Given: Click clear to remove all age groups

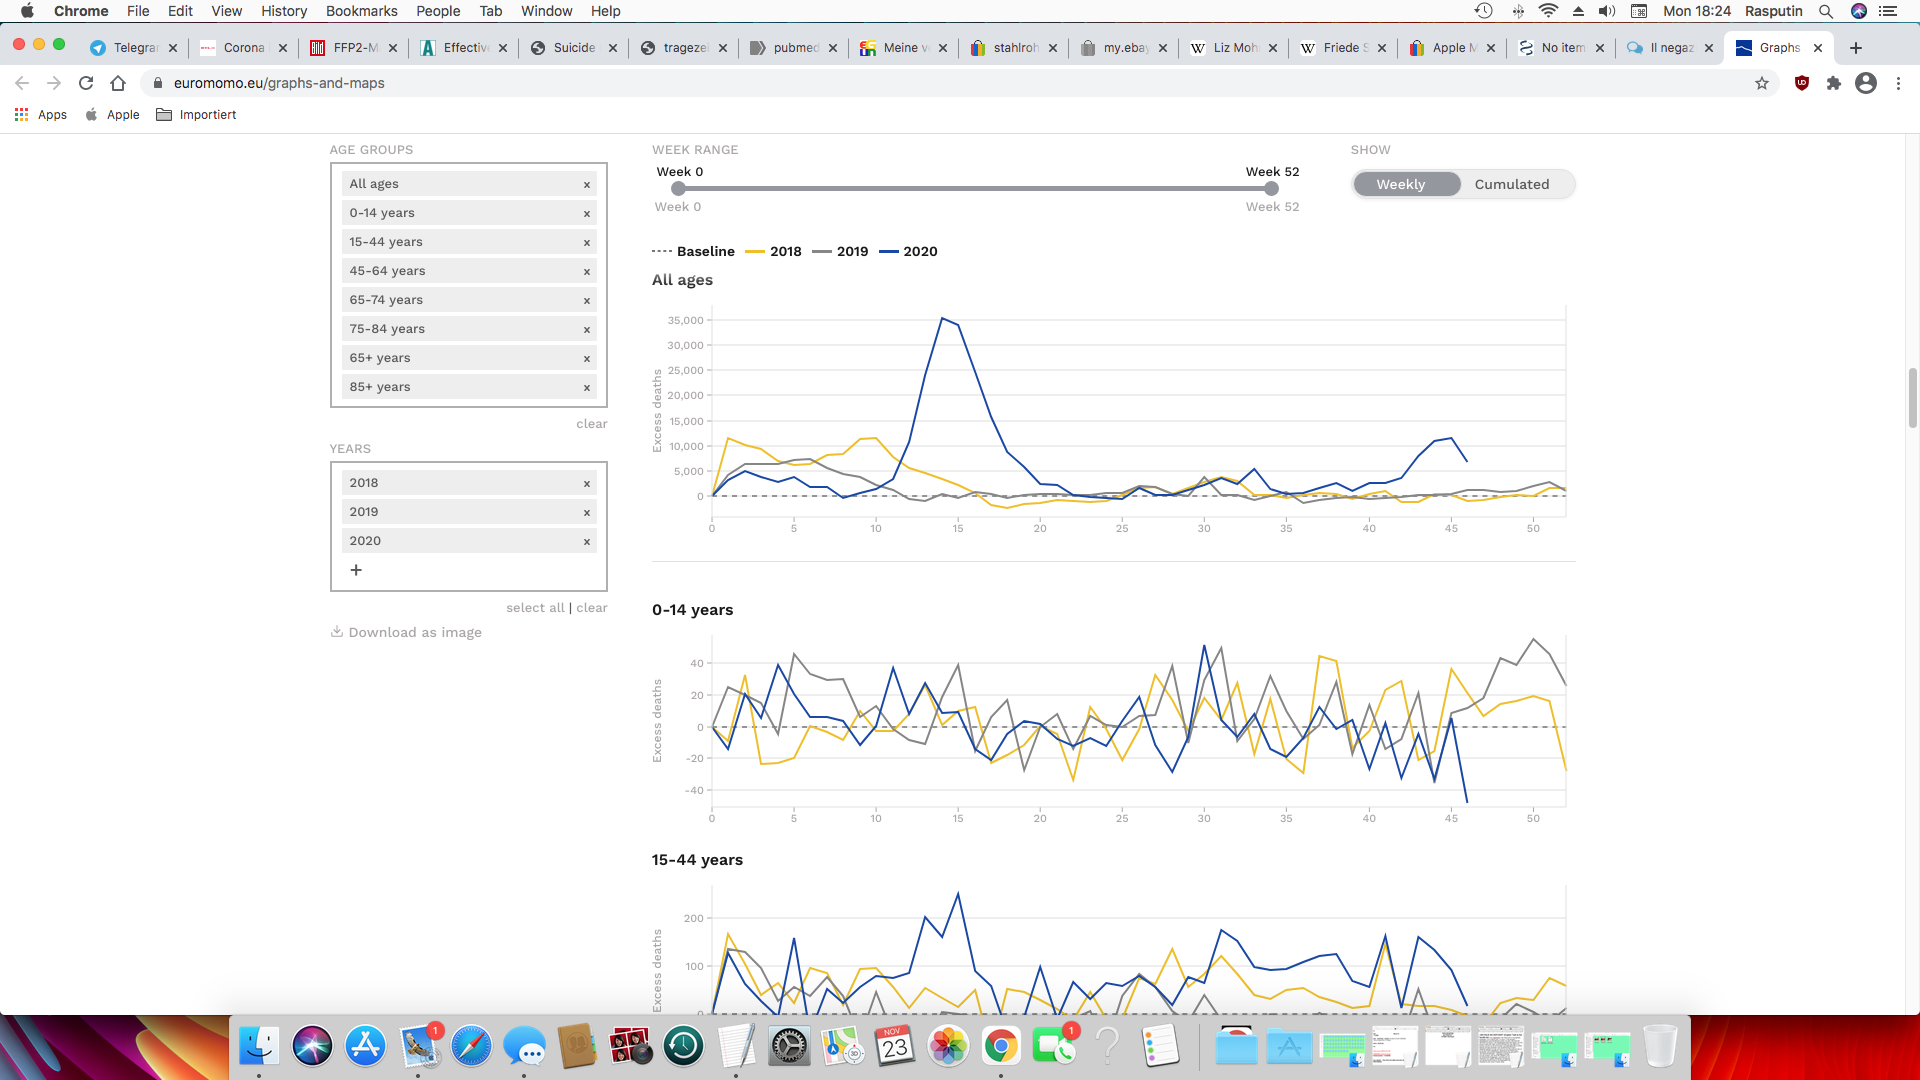Looking at the screenshot, I should pos(591,422).
